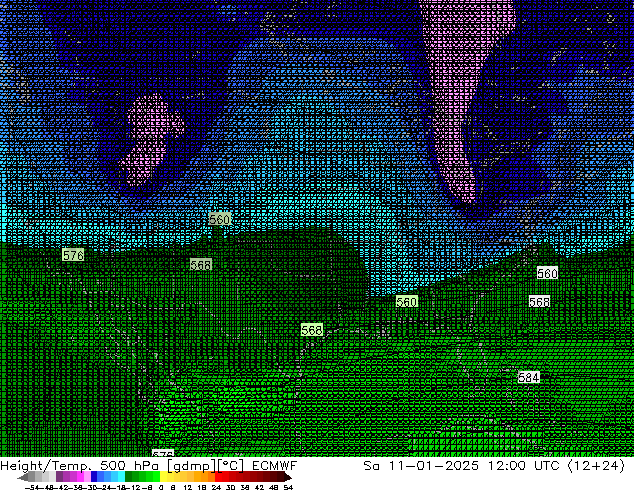Click the grey left arrow end of legend
The width and height of the screenshot is (634, 490).
pyautogui.click(x=23, y=477)
